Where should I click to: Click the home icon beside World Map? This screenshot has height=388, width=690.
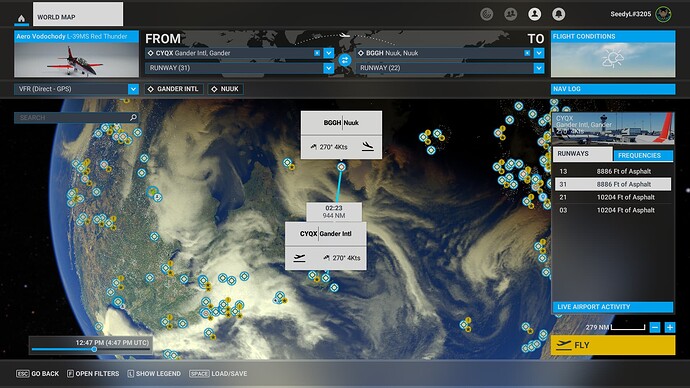point(21,18)
